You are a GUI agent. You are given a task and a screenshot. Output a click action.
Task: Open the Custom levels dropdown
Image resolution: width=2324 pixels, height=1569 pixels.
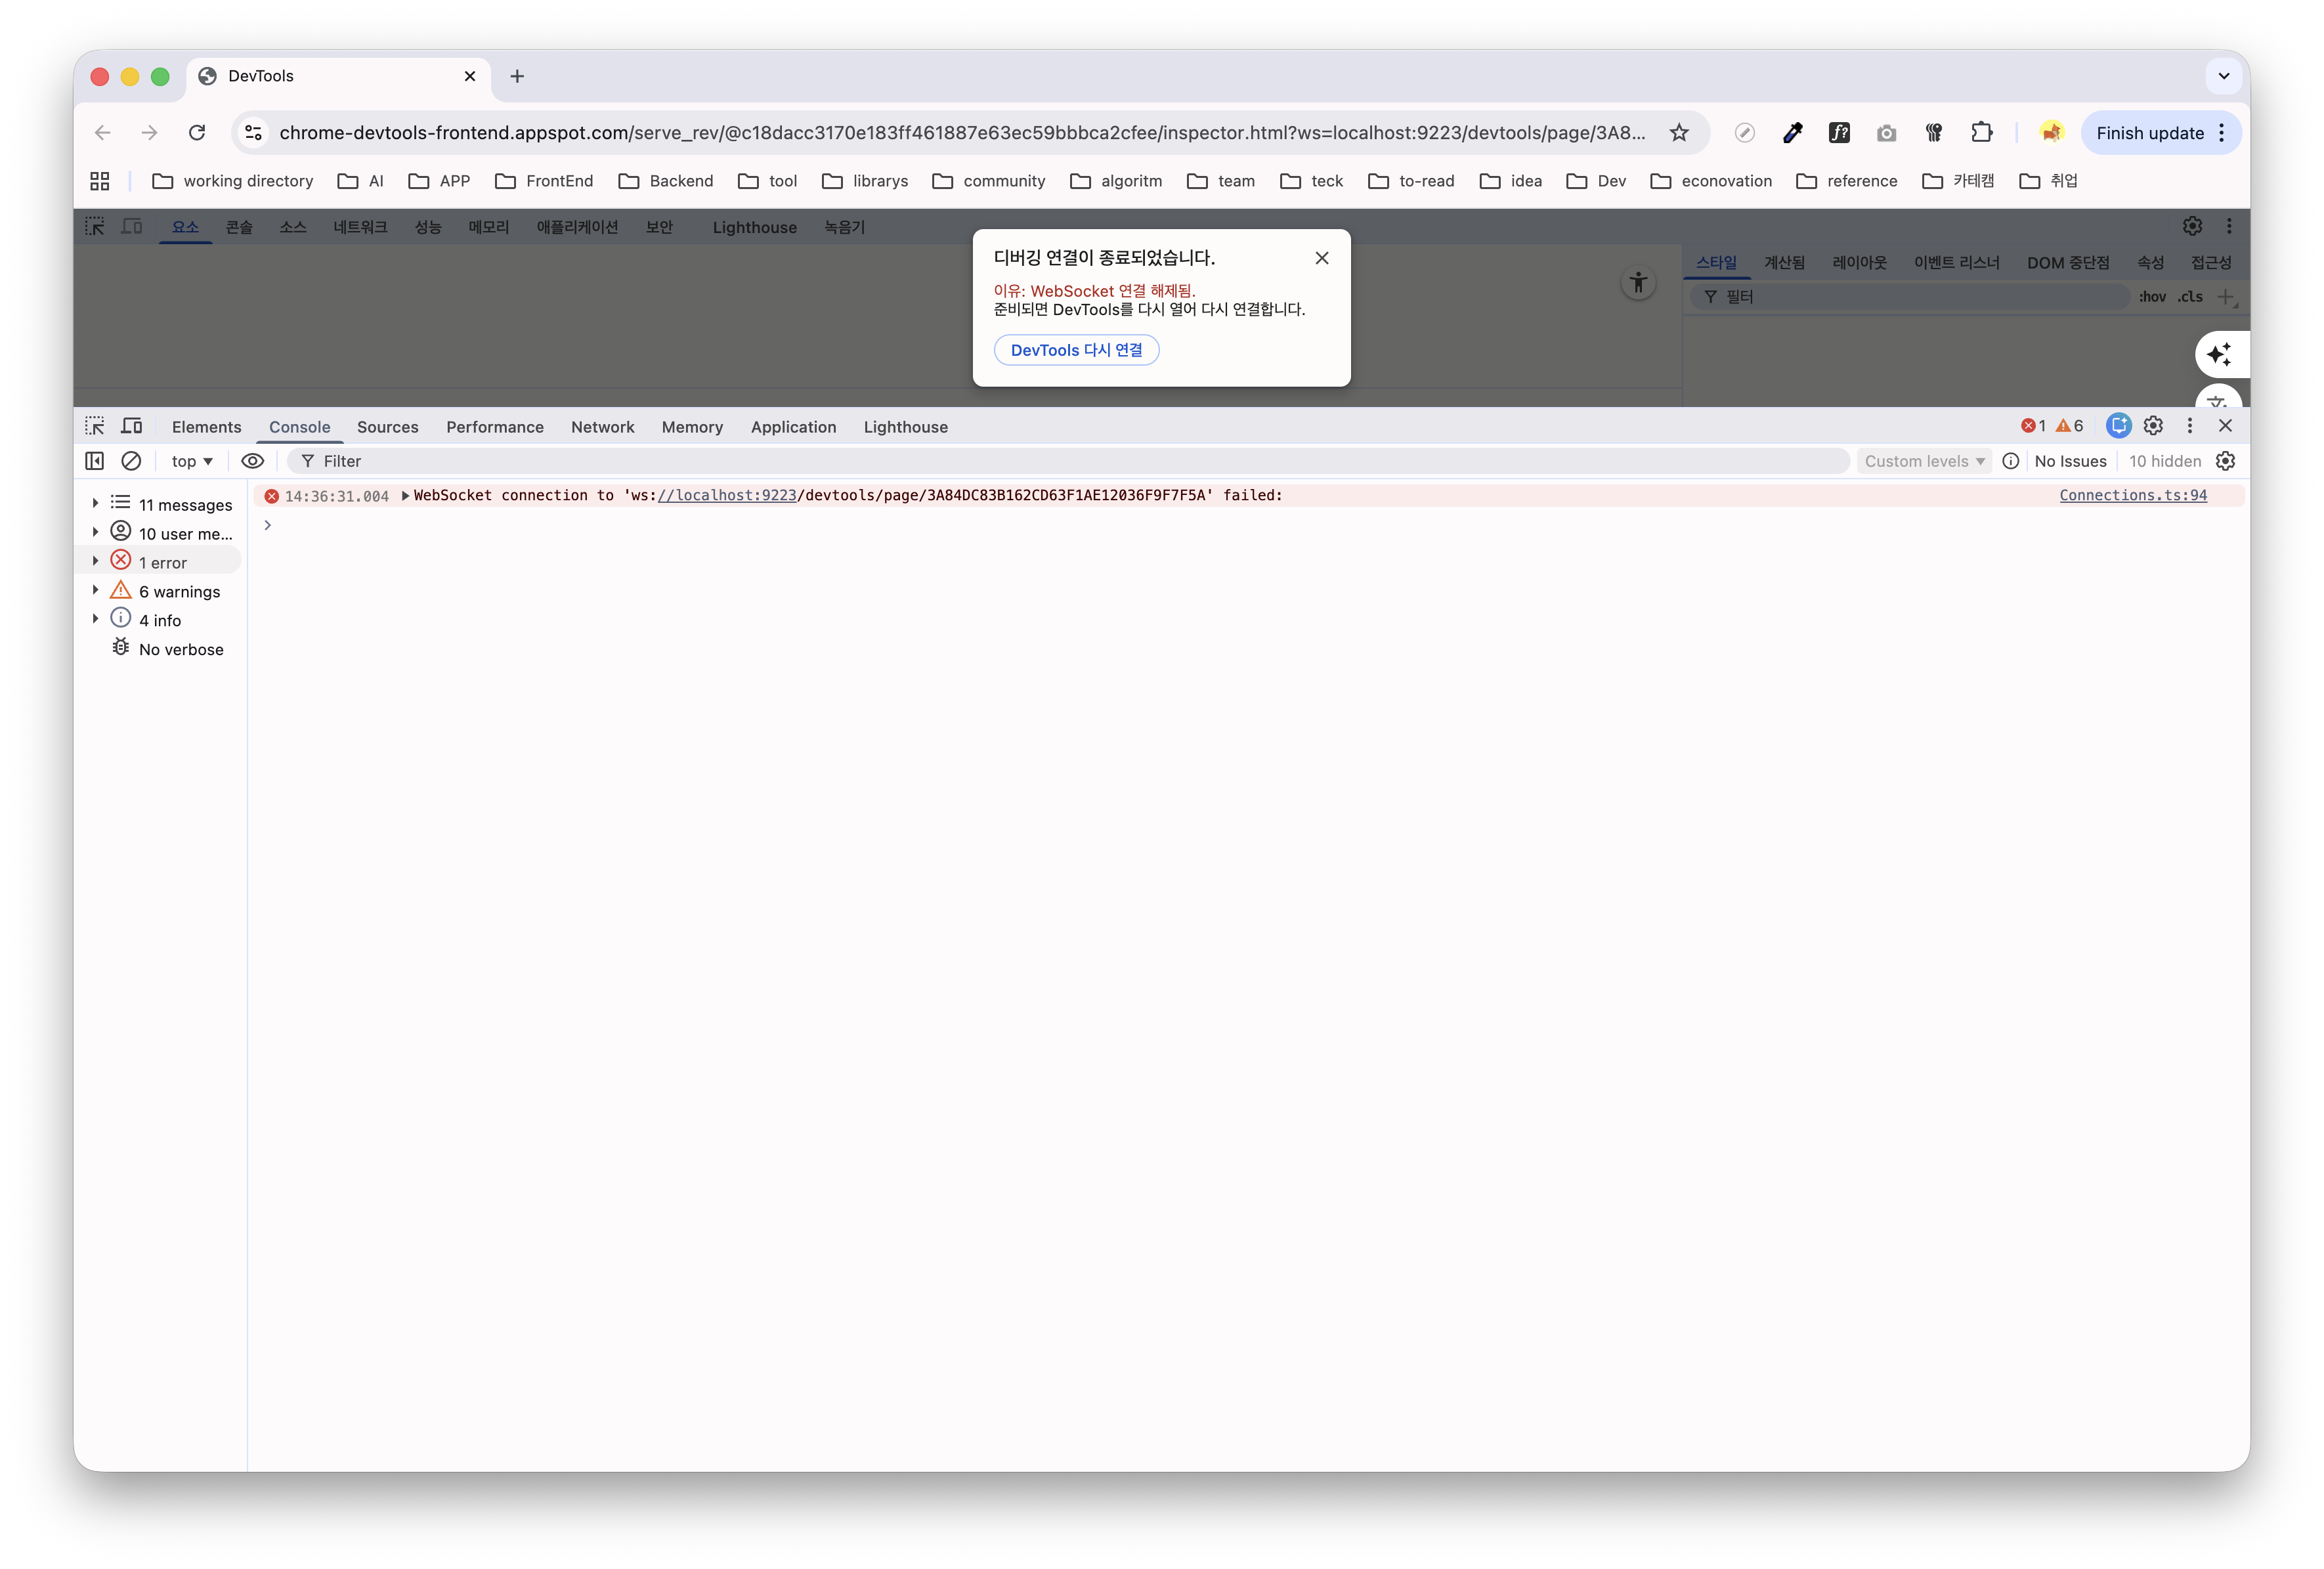(x=1923, y=461)
